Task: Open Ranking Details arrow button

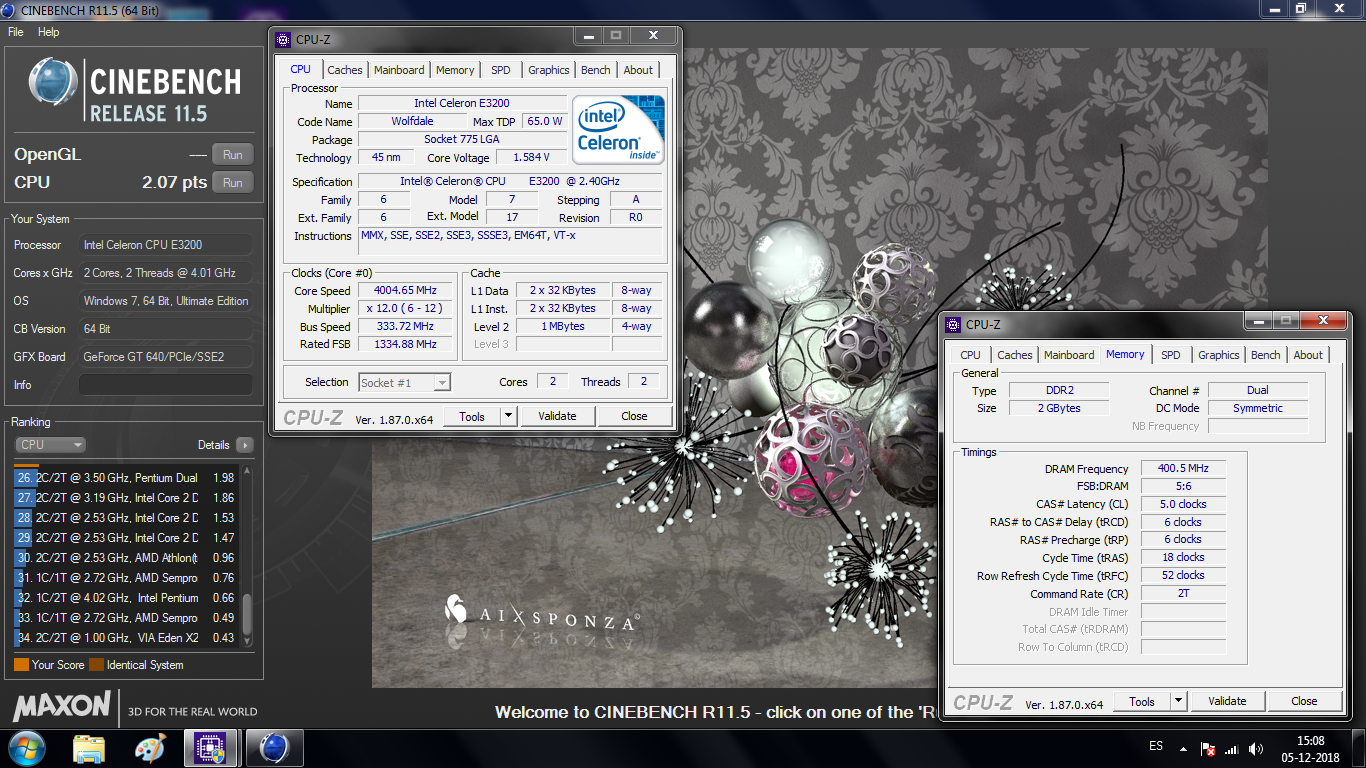Action: 245,445
